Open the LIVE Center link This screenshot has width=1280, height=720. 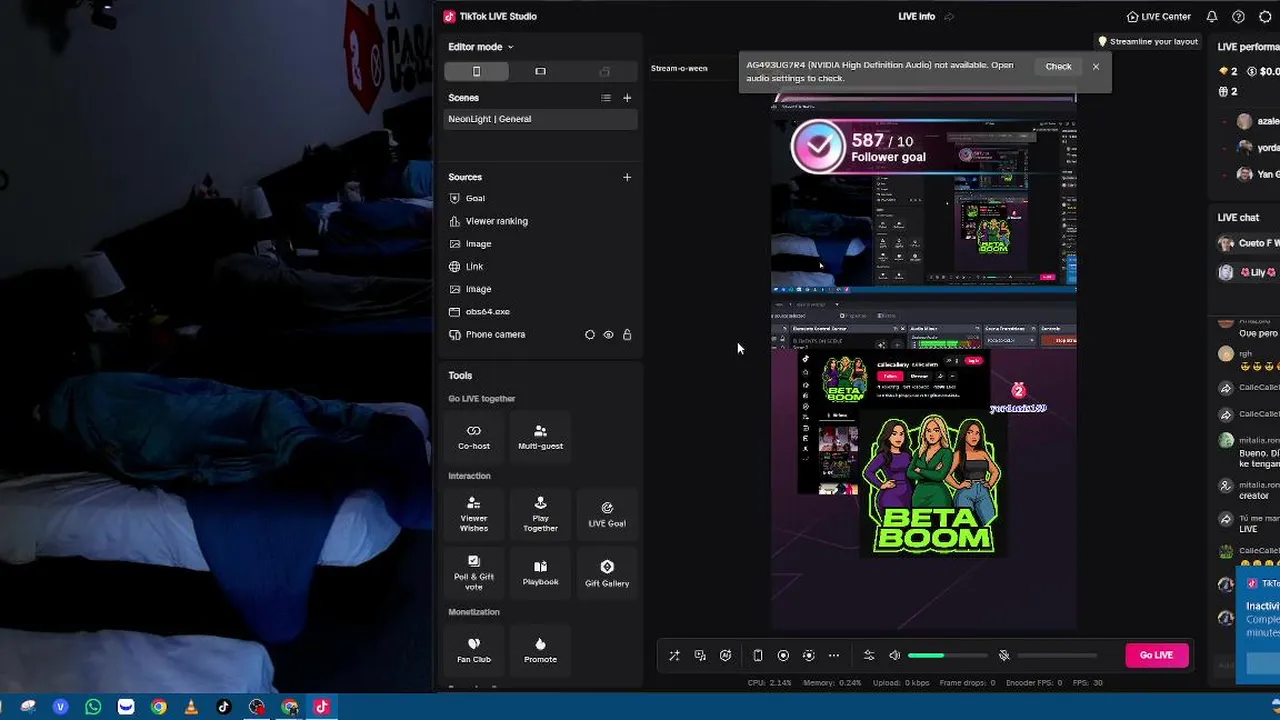(x=1158, y=17)
